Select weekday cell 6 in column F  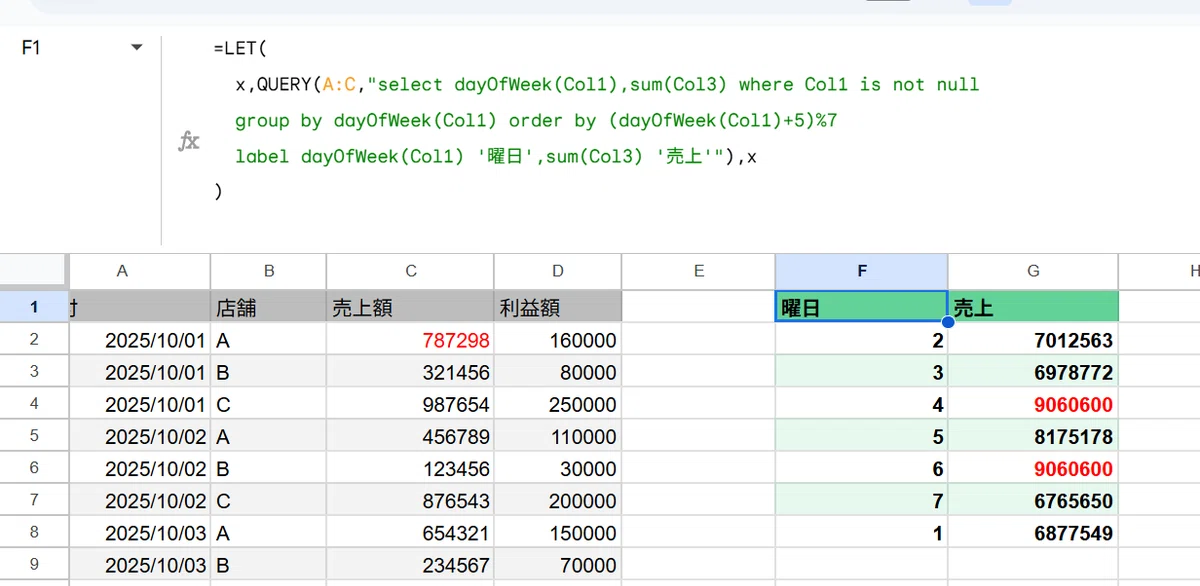[862, 468]
